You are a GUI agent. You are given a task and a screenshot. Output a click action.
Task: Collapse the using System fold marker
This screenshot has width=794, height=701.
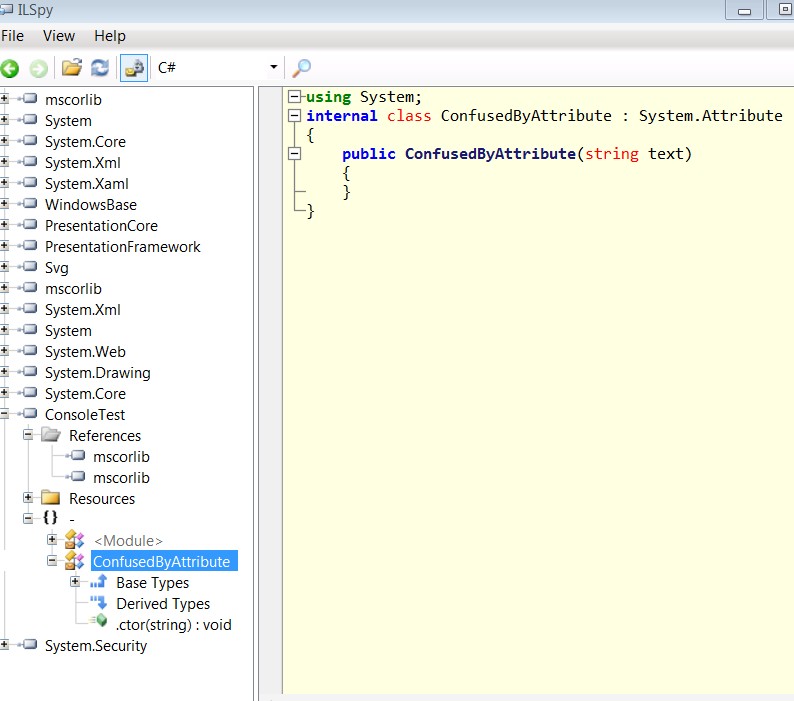coord(294,96)
